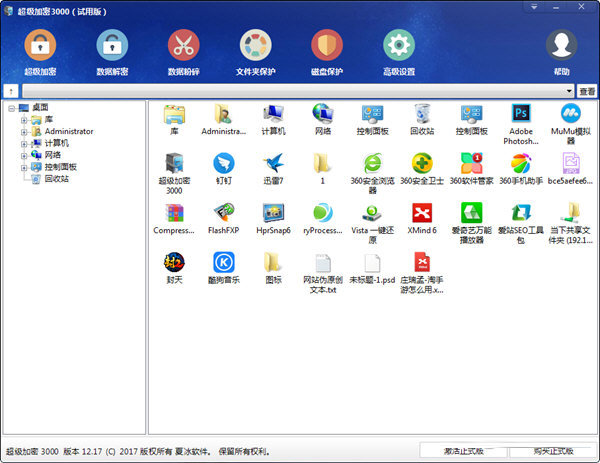Screen dimensions: 600x463
Task: Open 文件夹保护 feature
Action: (256, 46)
